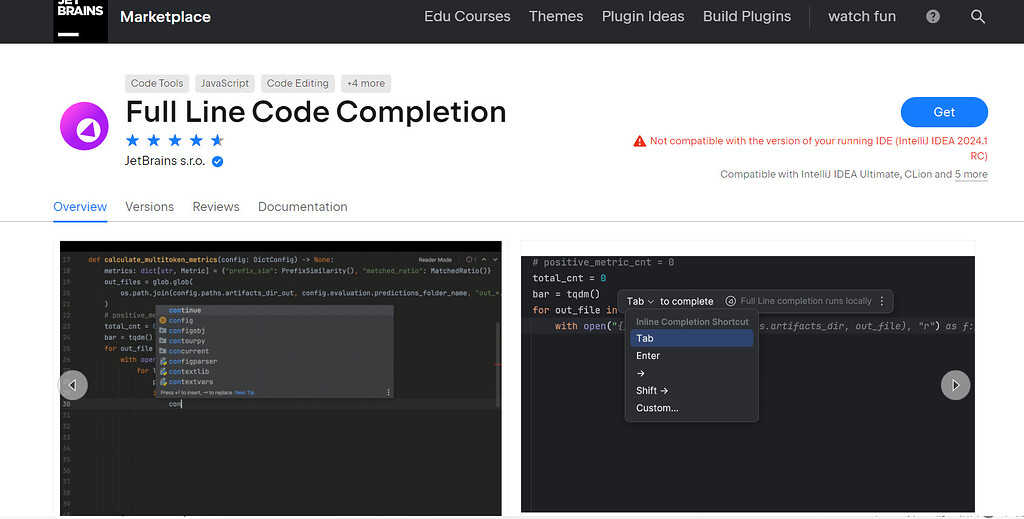The image size is (1024, 519).
Task: Switch to the Versions tab
Action: point(150,206)
